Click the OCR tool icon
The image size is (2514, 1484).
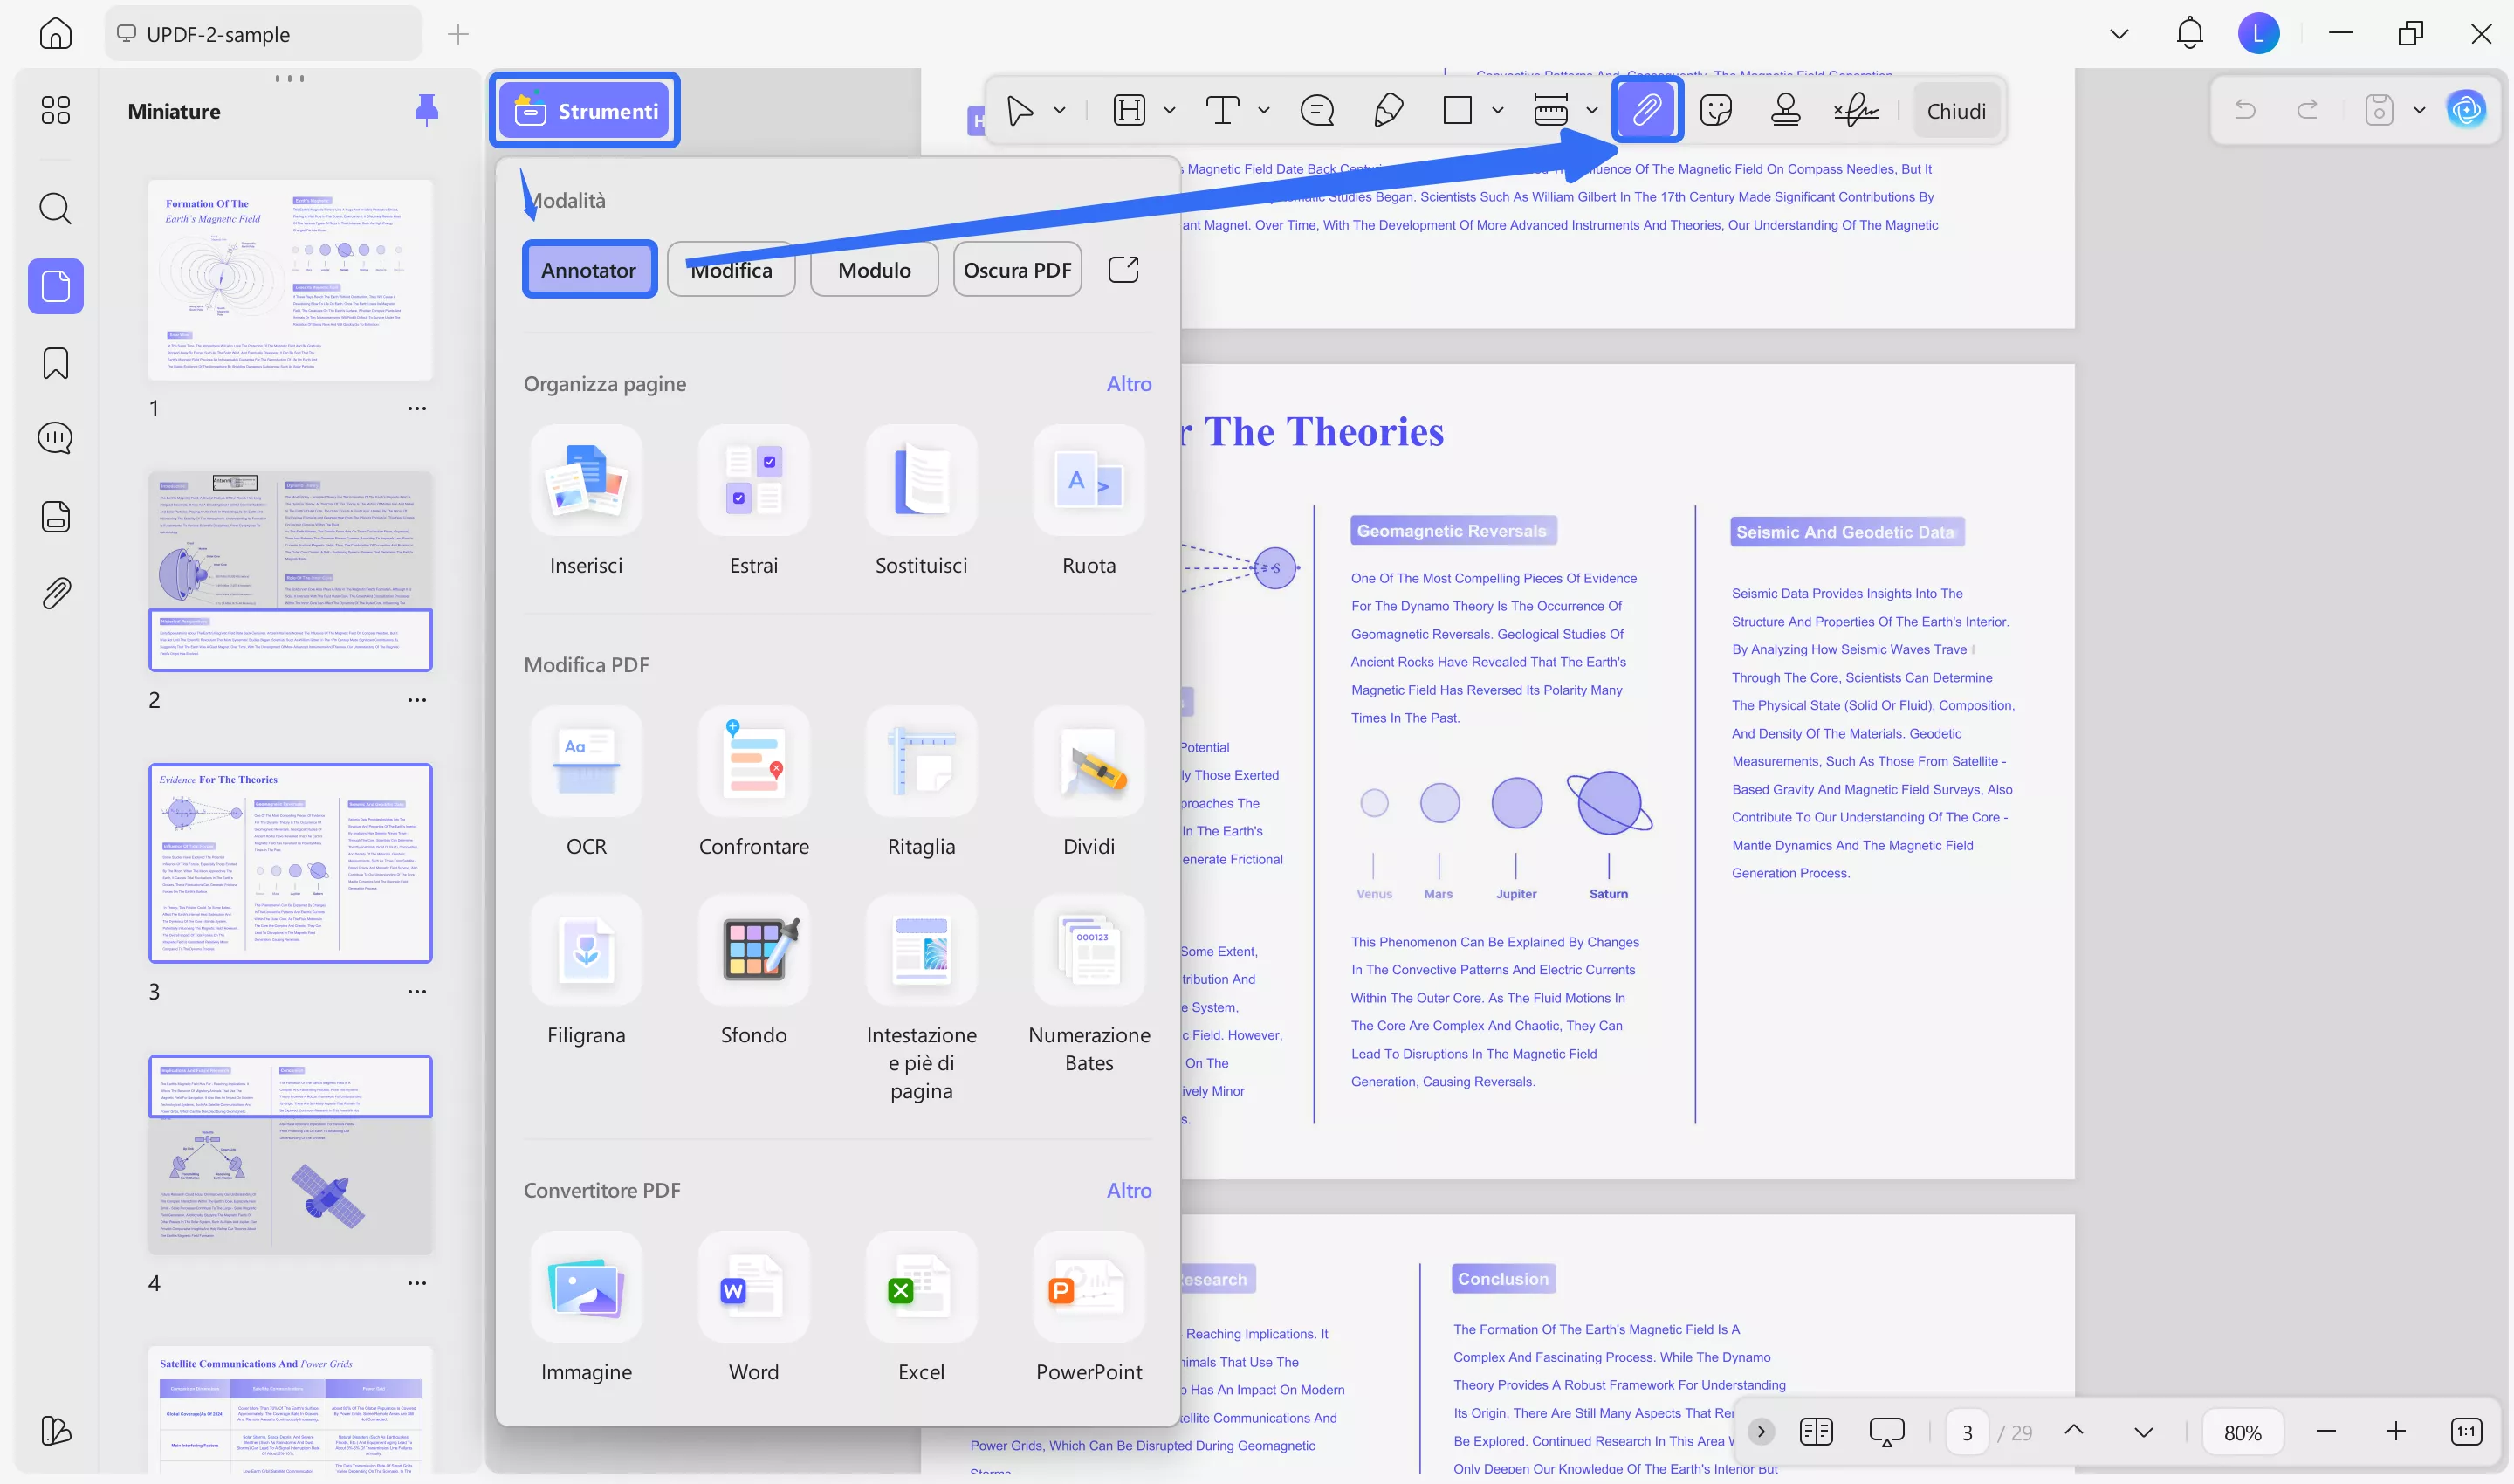pyautogui.click(x=586, y=762)
